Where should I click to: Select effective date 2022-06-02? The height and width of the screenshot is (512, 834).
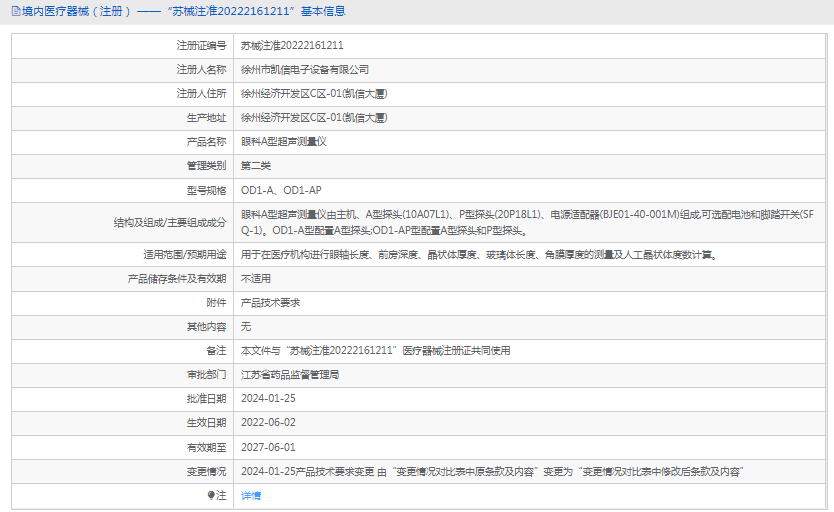(x=268, y=423)
